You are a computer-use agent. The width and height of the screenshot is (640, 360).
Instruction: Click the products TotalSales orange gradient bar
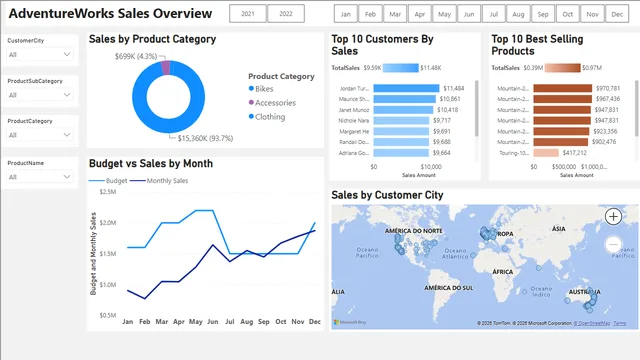[562, 68]
